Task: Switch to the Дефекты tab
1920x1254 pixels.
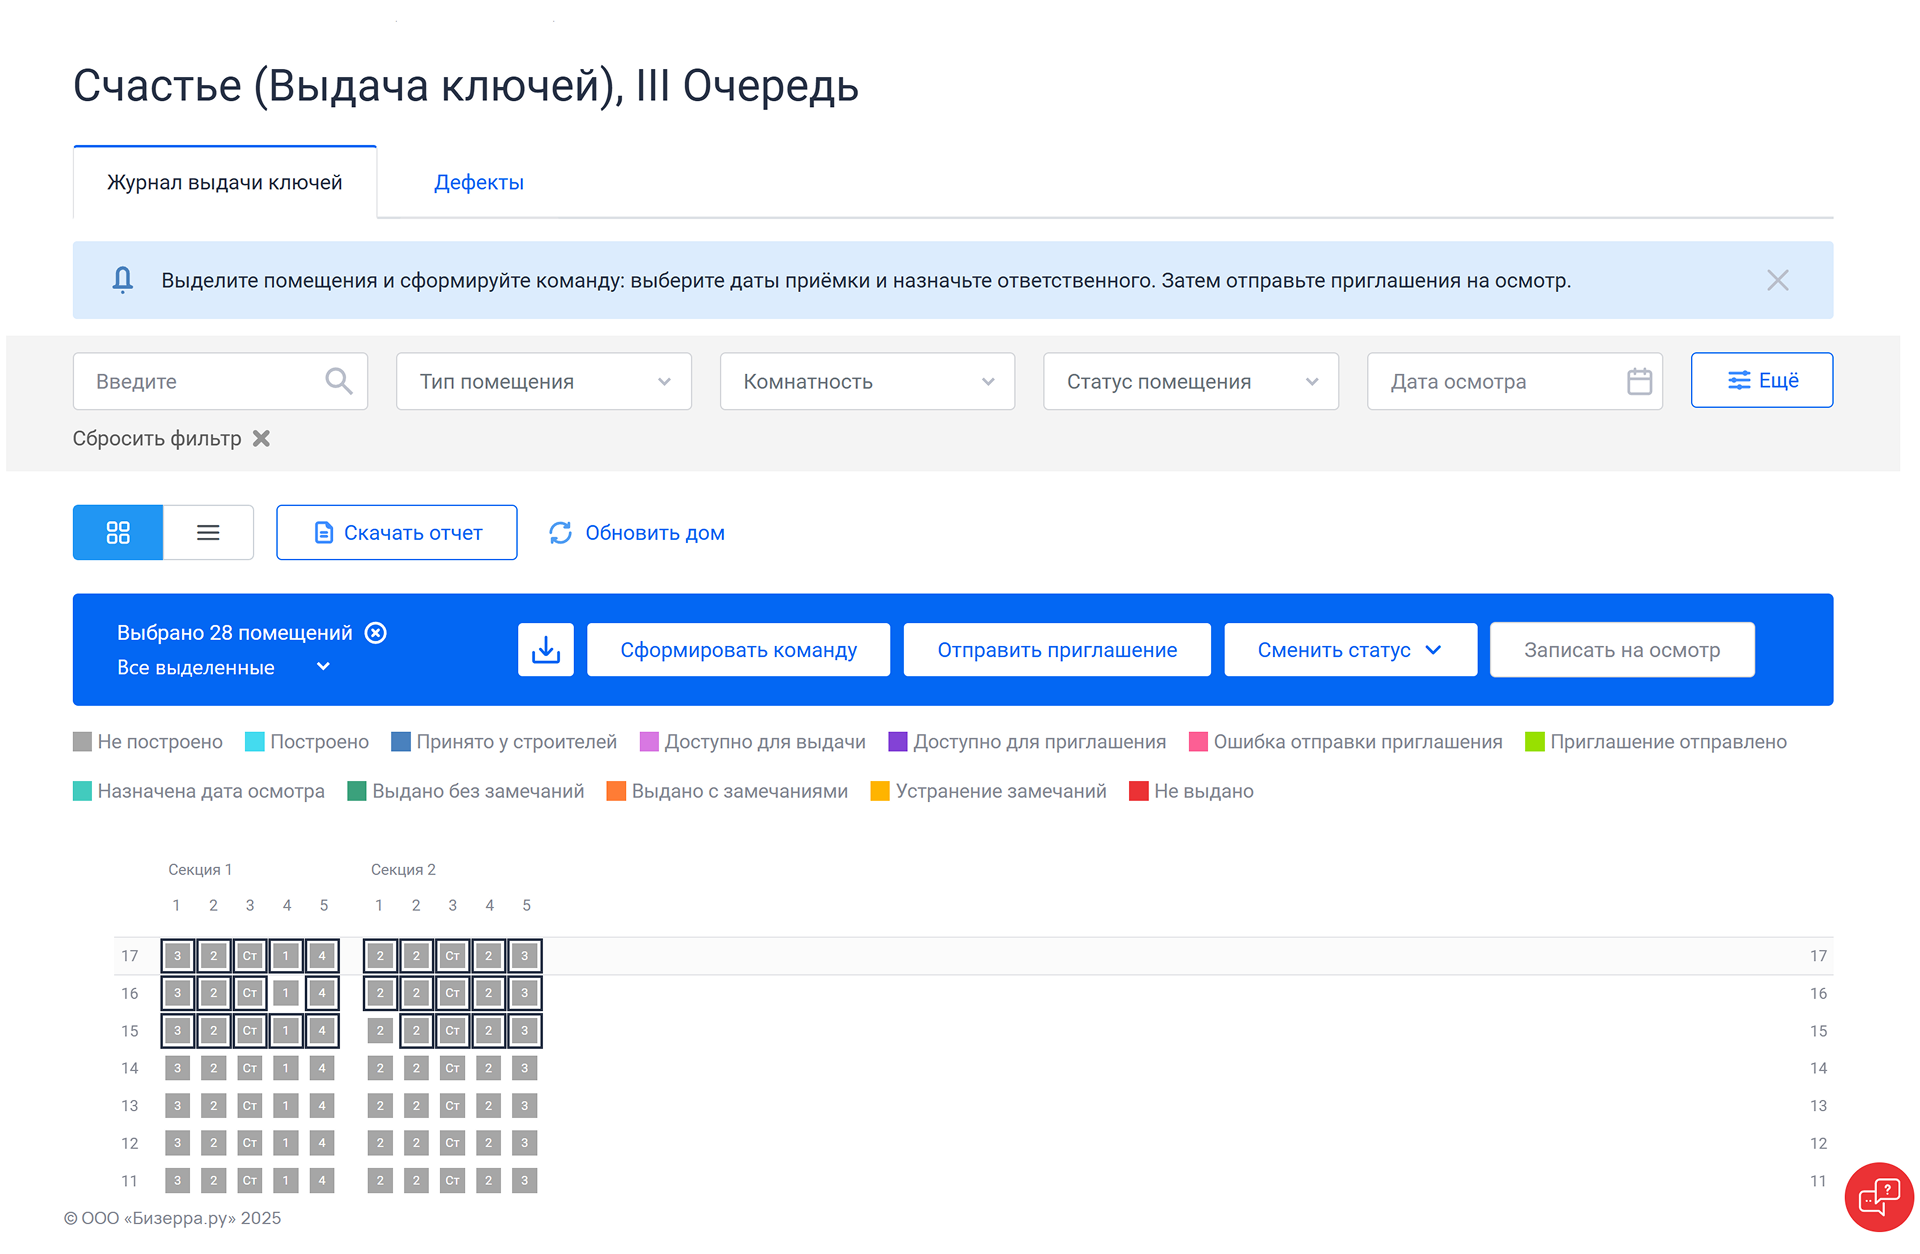Action: (479, 182)
